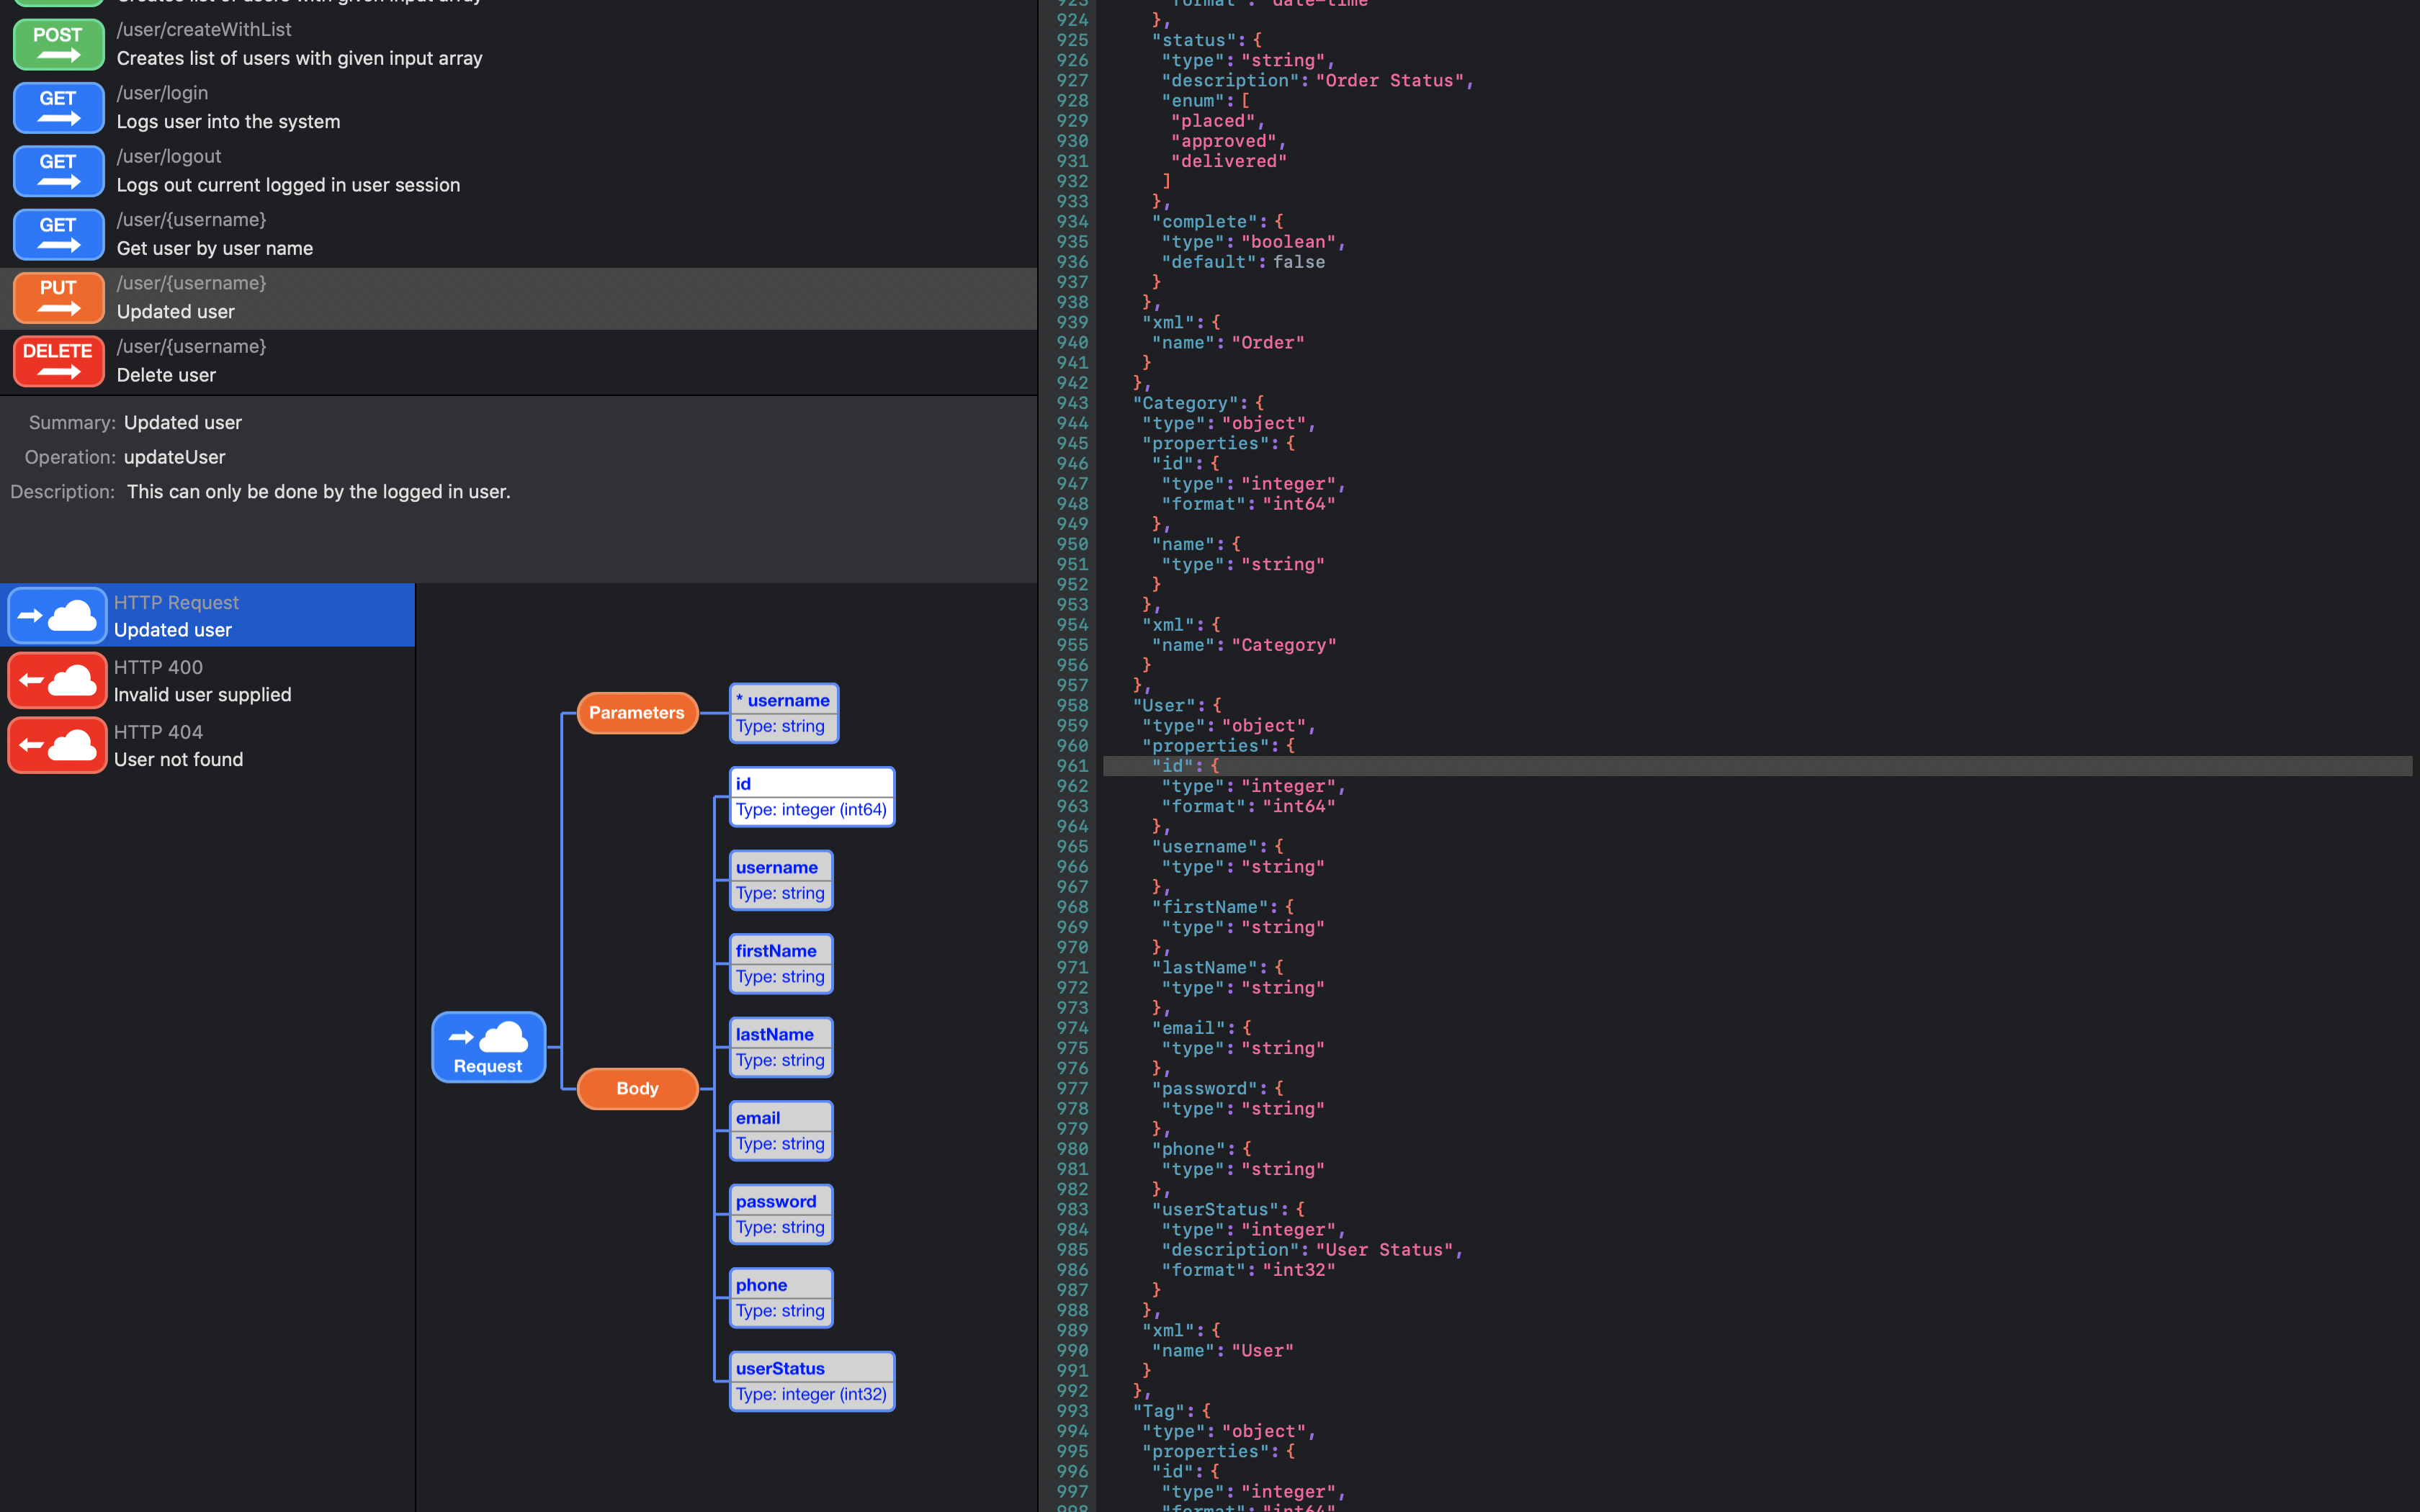
Task: Select the POST /user/createWithList endpoint icon
Action: [58, 44]
